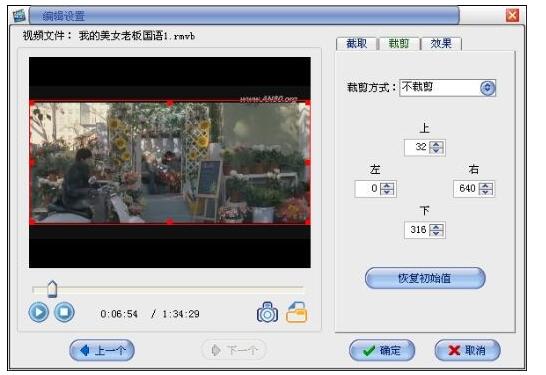The height and width of the screenshot is (375, 546).
Task: Decrease the 右 (right) crop value
Action: click(485, 192)
